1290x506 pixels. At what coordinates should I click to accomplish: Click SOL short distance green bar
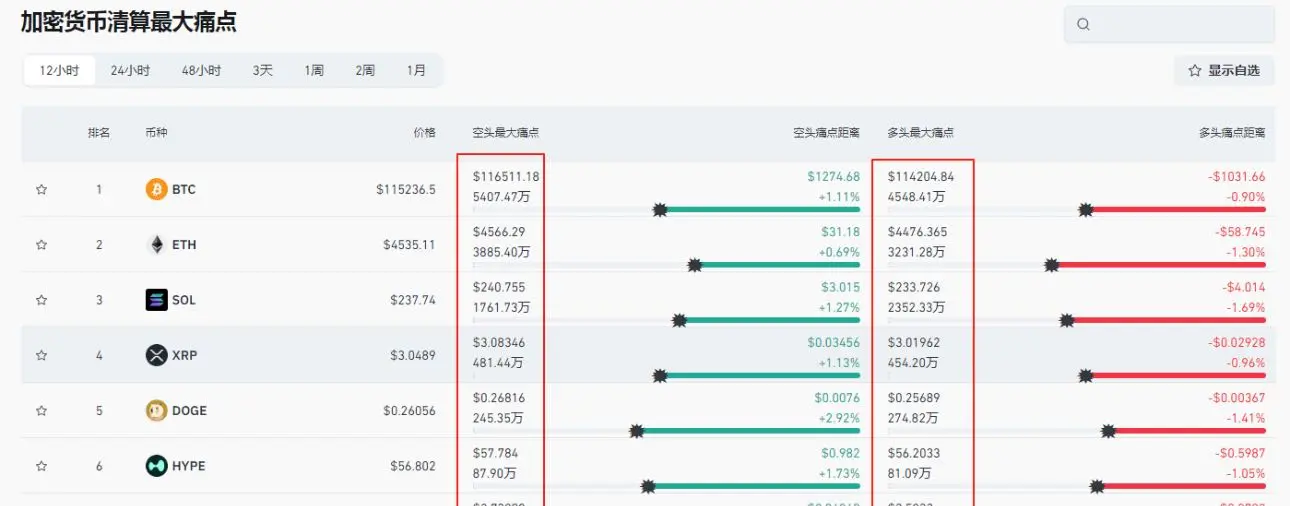tap(770, 321)
